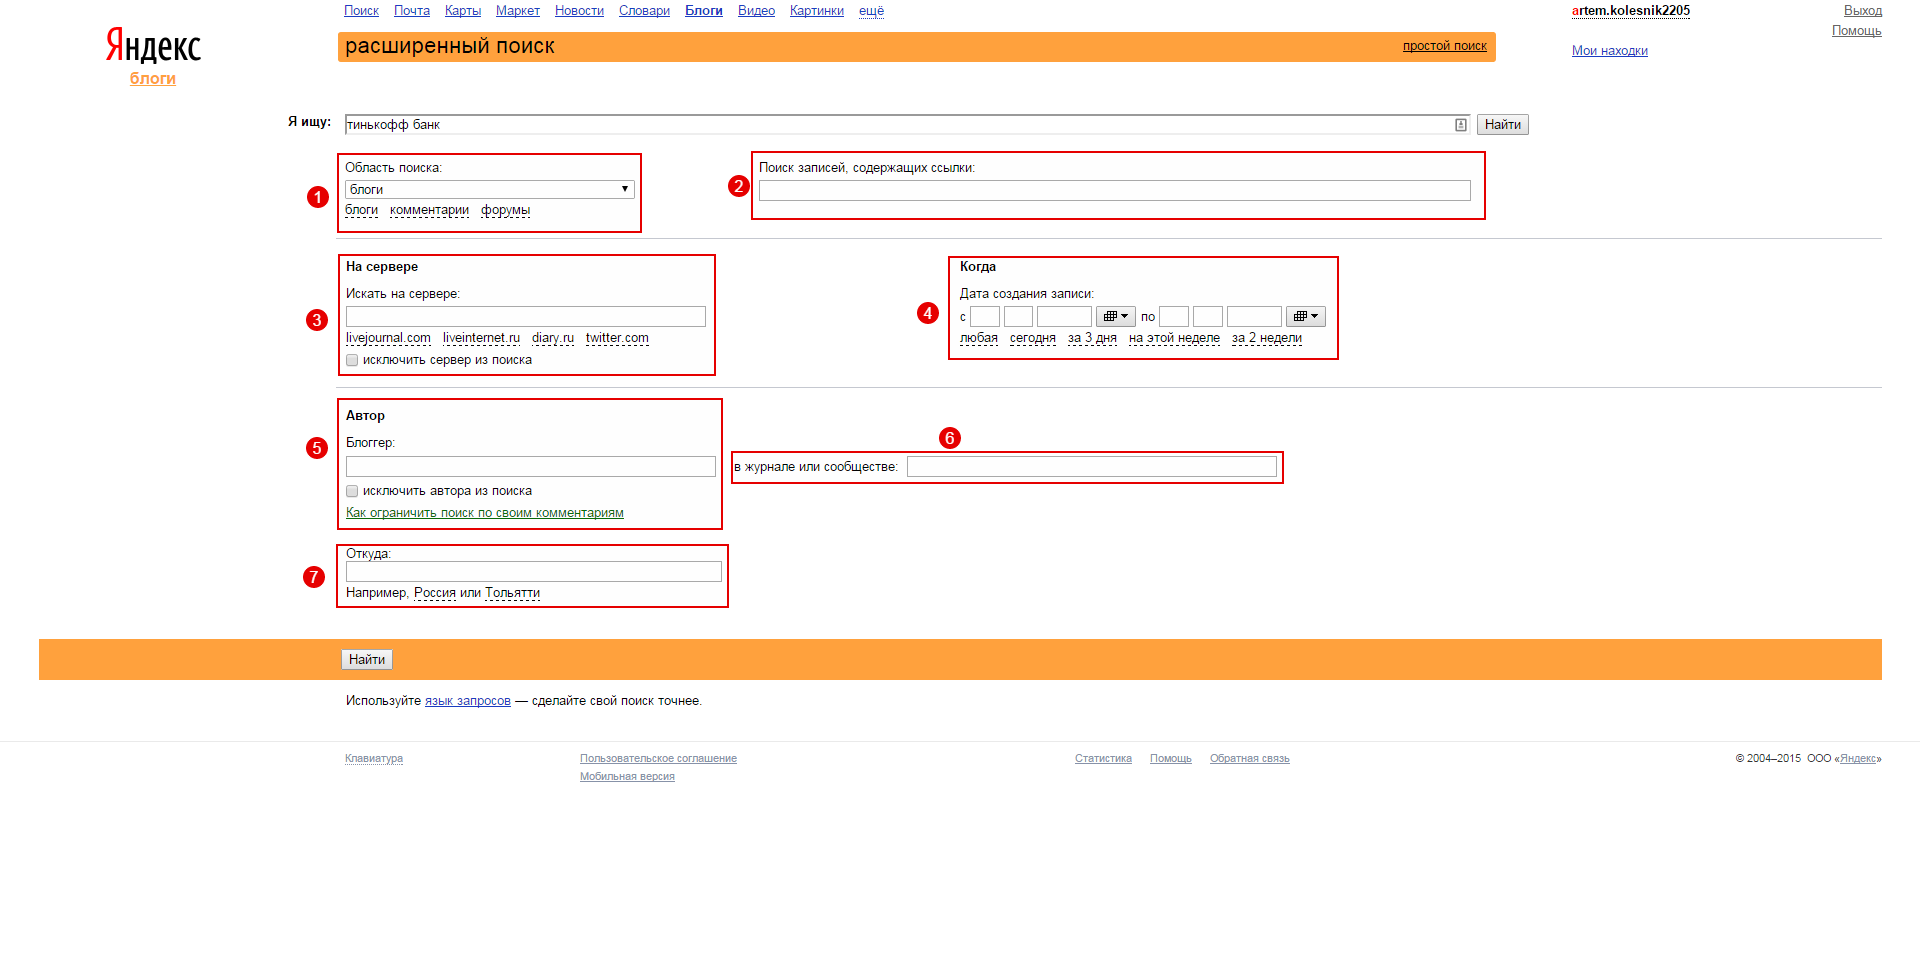Focus the links-containing posts field
This screenshot has width=1920, height=979.
(x=1114, y=191)
